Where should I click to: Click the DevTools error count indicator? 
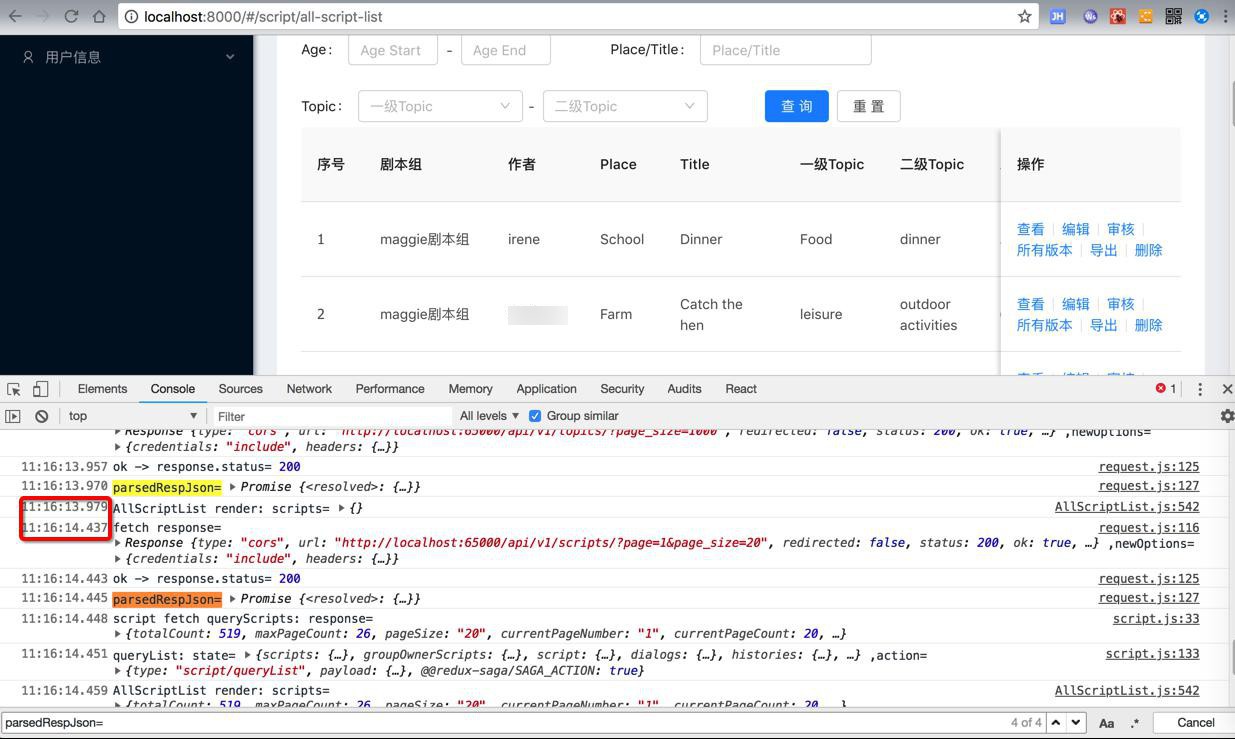point(1166,389)
